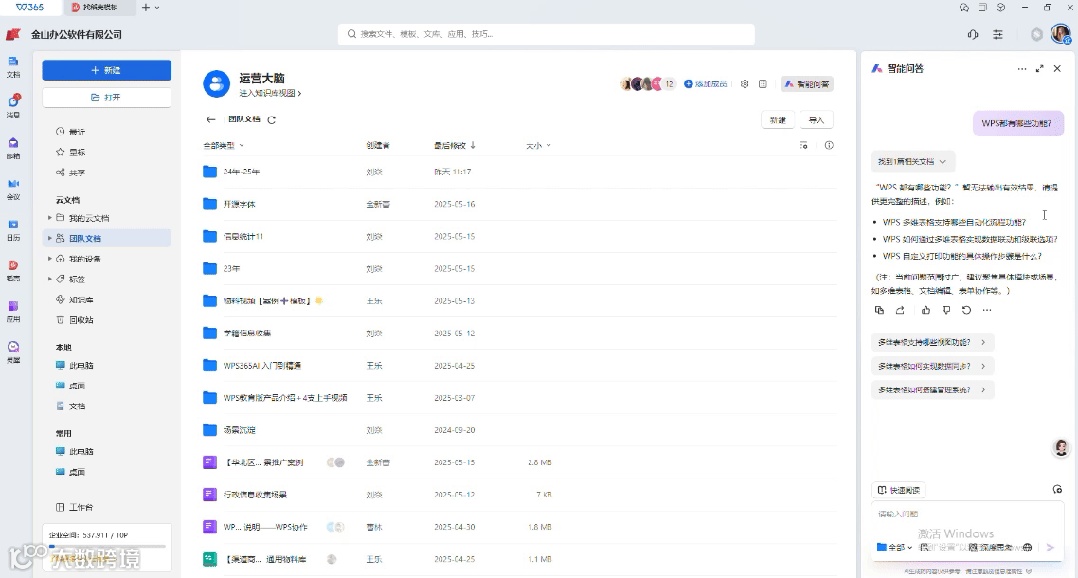
Task: Click the list view settings icon
Action: (x=804, y=145)
